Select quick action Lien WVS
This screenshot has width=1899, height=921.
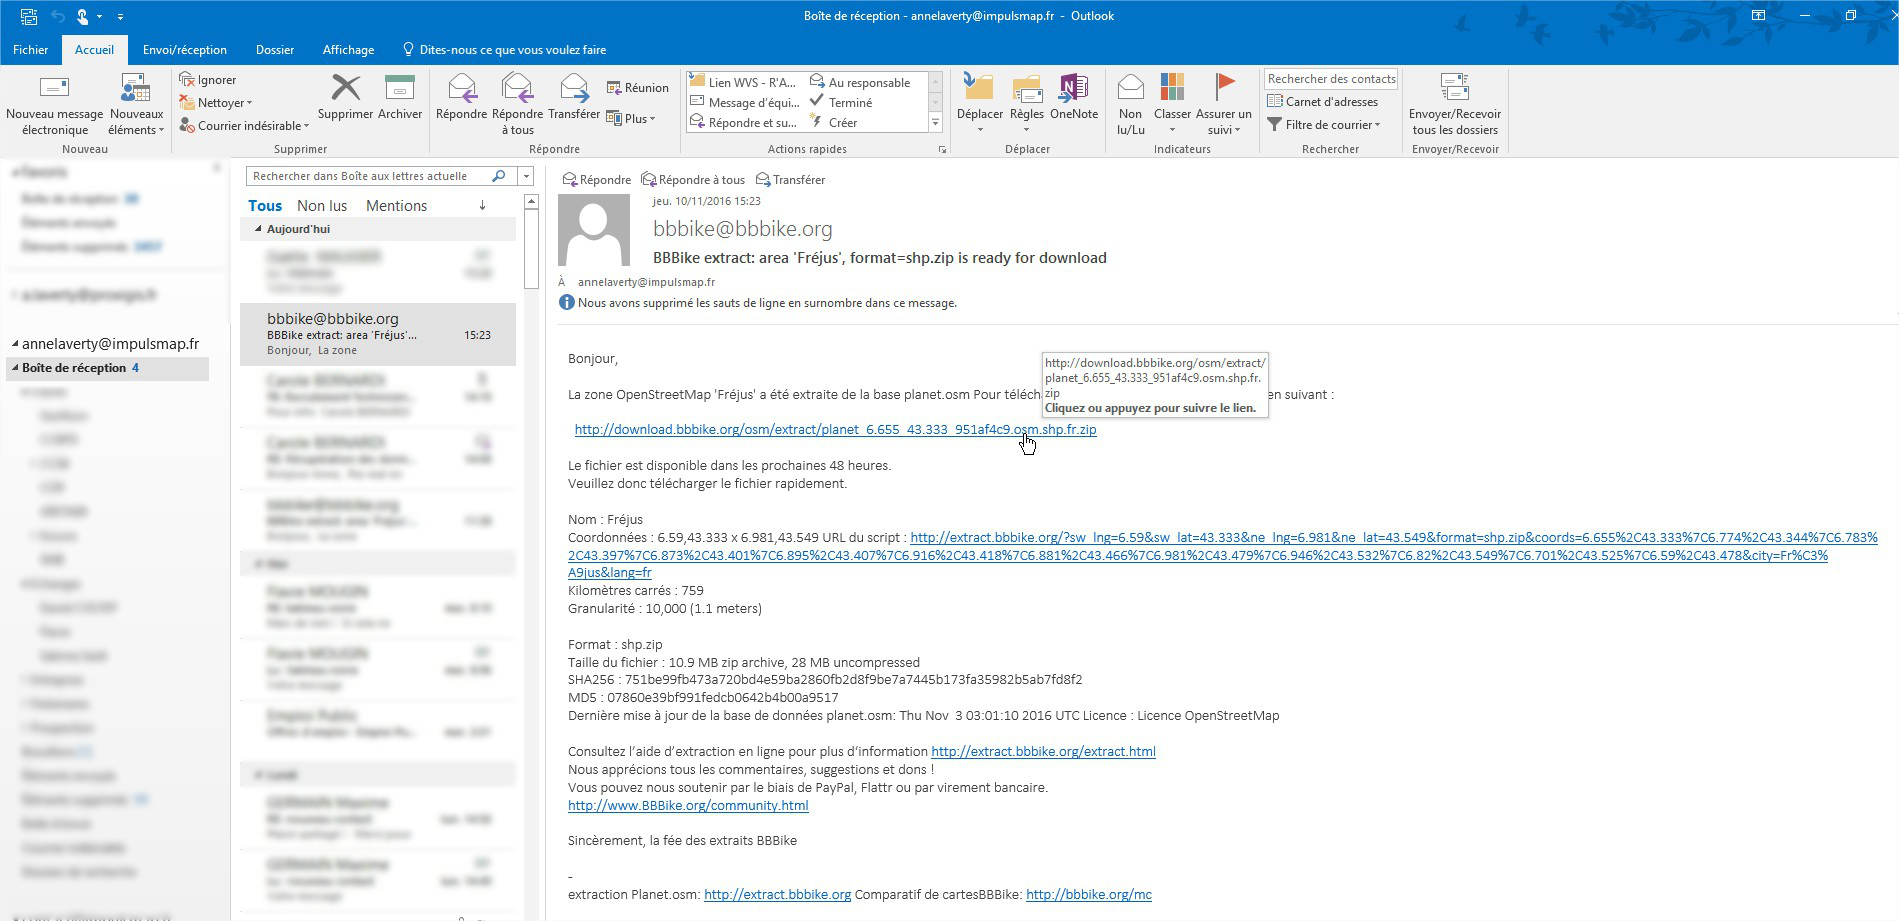pyautogui.click(x=743, y=82)
